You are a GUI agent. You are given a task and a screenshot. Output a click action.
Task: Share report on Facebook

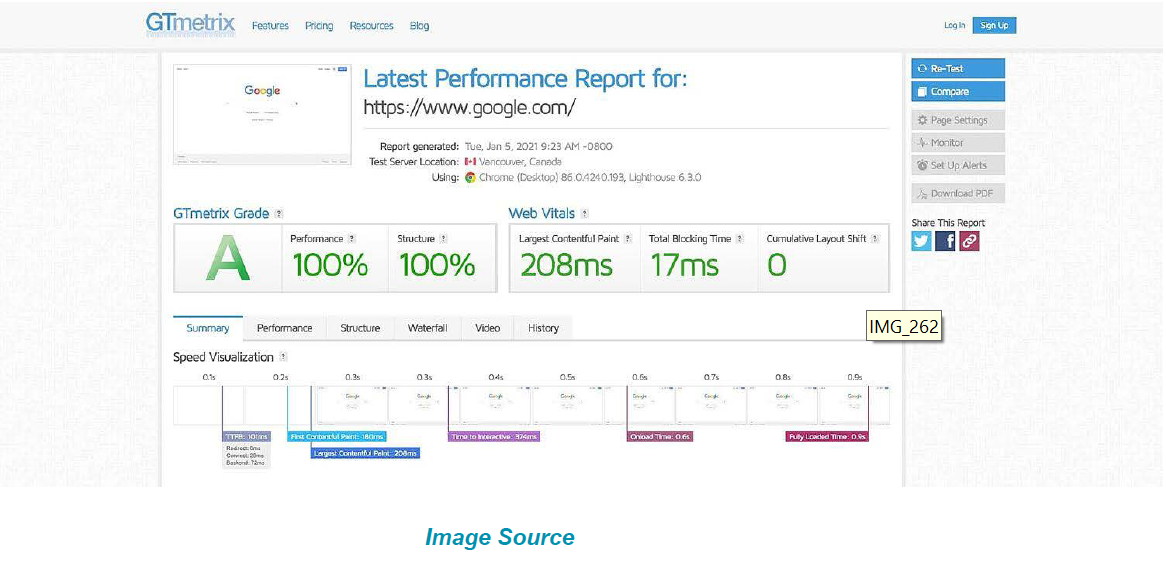945,241
